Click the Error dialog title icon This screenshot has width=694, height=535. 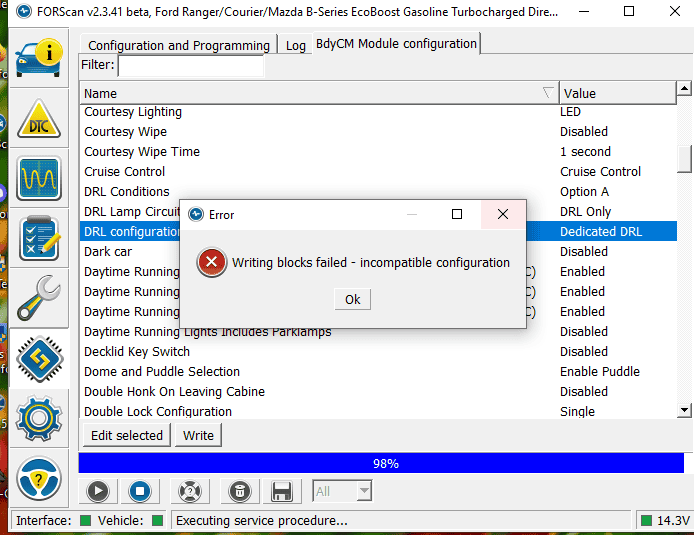coord(196,215)
